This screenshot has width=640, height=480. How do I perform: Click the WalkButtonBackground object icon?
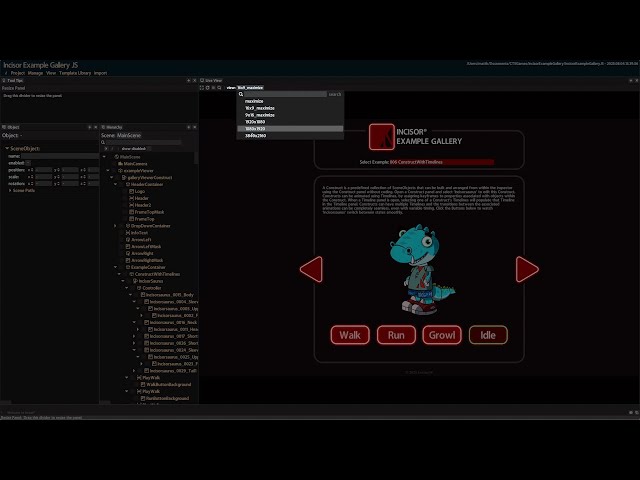[143, 384]
